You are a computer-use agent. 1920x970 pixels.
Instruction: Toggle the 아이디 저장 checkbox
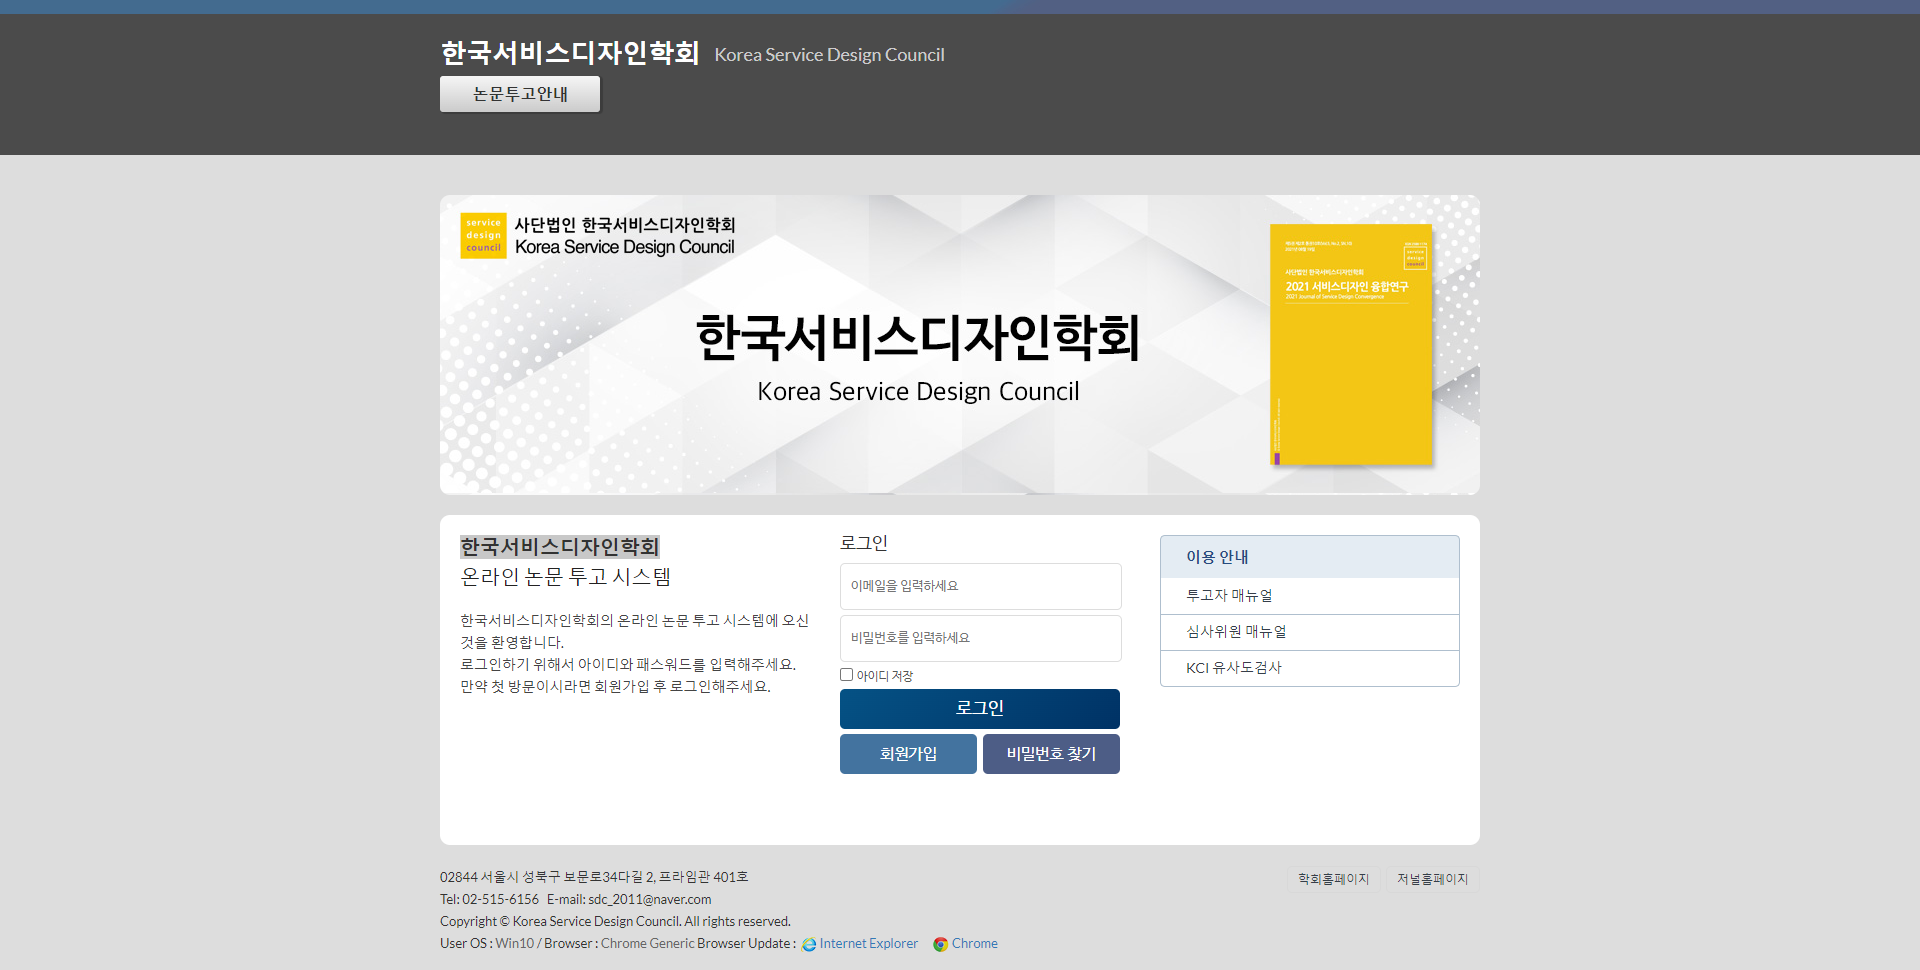(847, 675)
